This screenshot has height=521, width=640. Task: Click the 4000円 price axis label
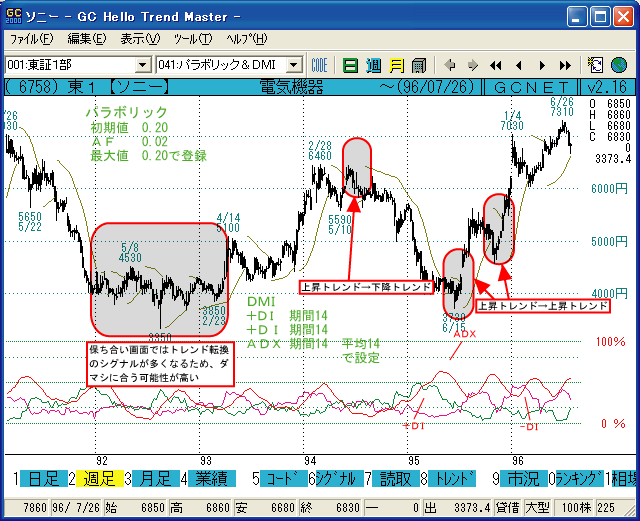click(x=609, y=294)
